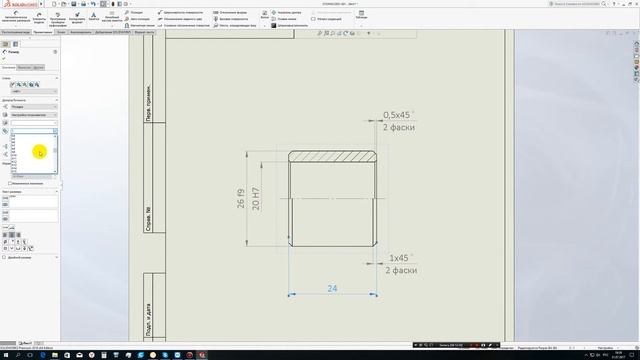Open the Tables (Таблицы) tool
Screen dimensions: 640x360
pos(361,15)
